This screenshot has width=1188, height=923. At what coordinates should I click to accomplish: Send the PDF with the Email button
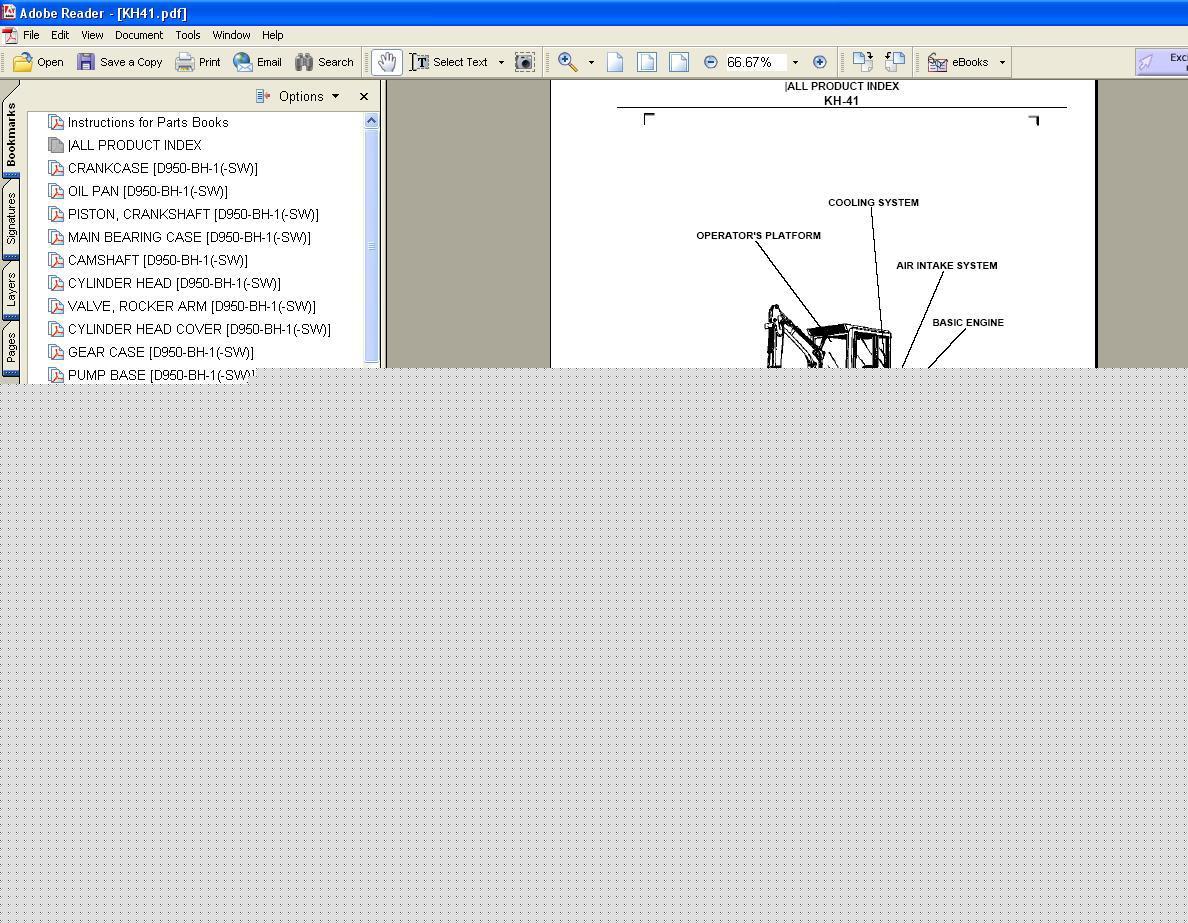[257, 62]
